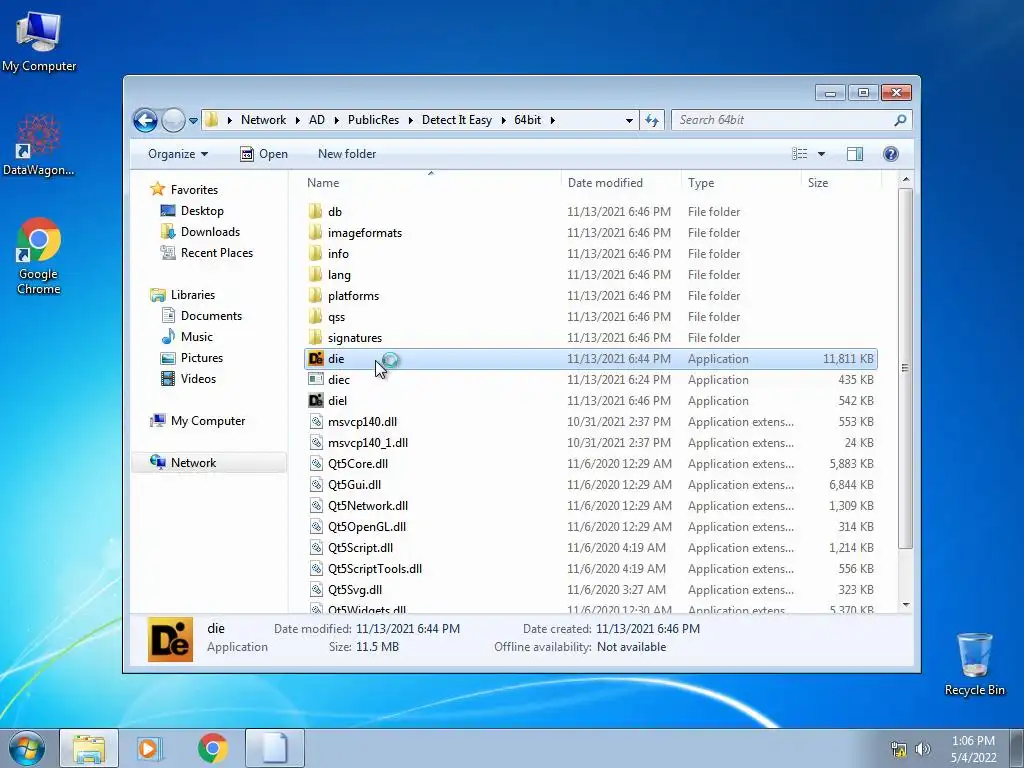1024x768 pixels.
Task: Expand the arrow after Network in path
Action: coord(298,120)
